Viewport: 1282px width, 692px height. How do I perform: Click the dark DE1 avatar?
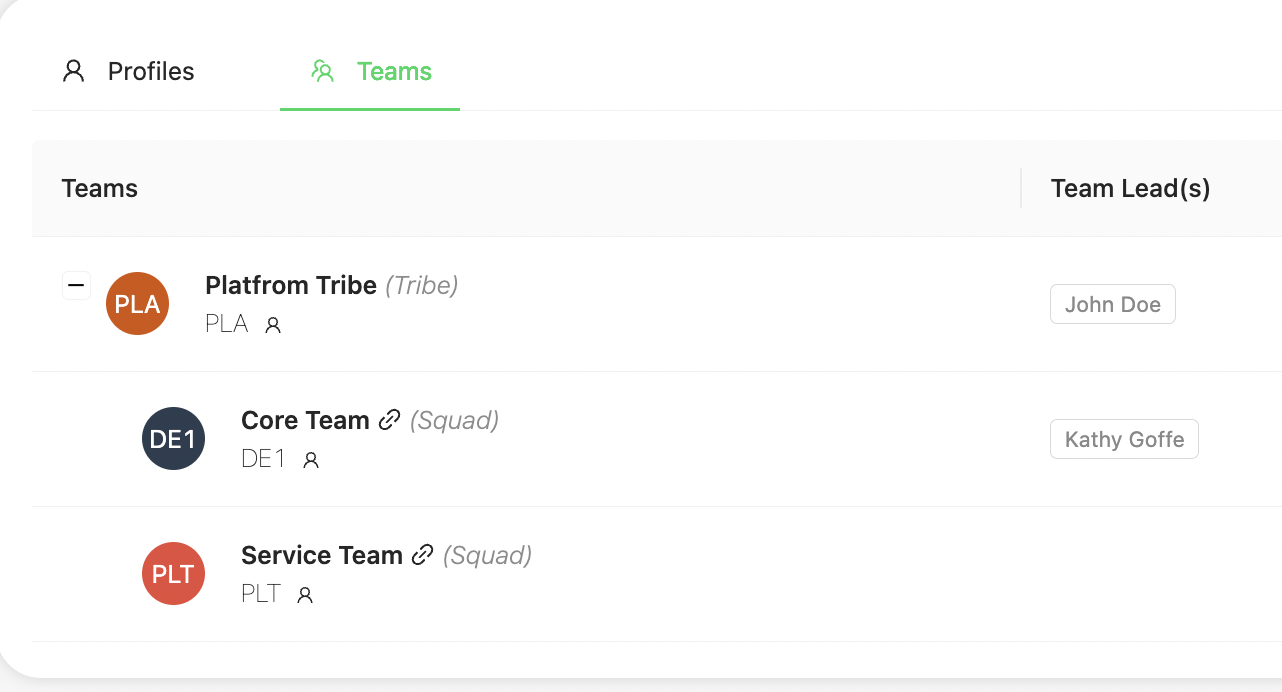(x=174, y=439)
